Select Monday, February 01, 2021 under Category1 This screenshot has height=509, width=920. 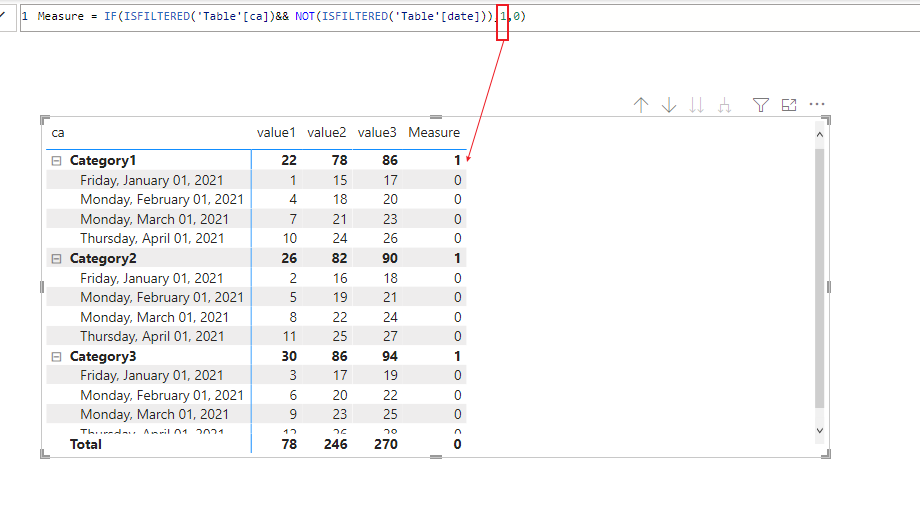tap(162, 199)
